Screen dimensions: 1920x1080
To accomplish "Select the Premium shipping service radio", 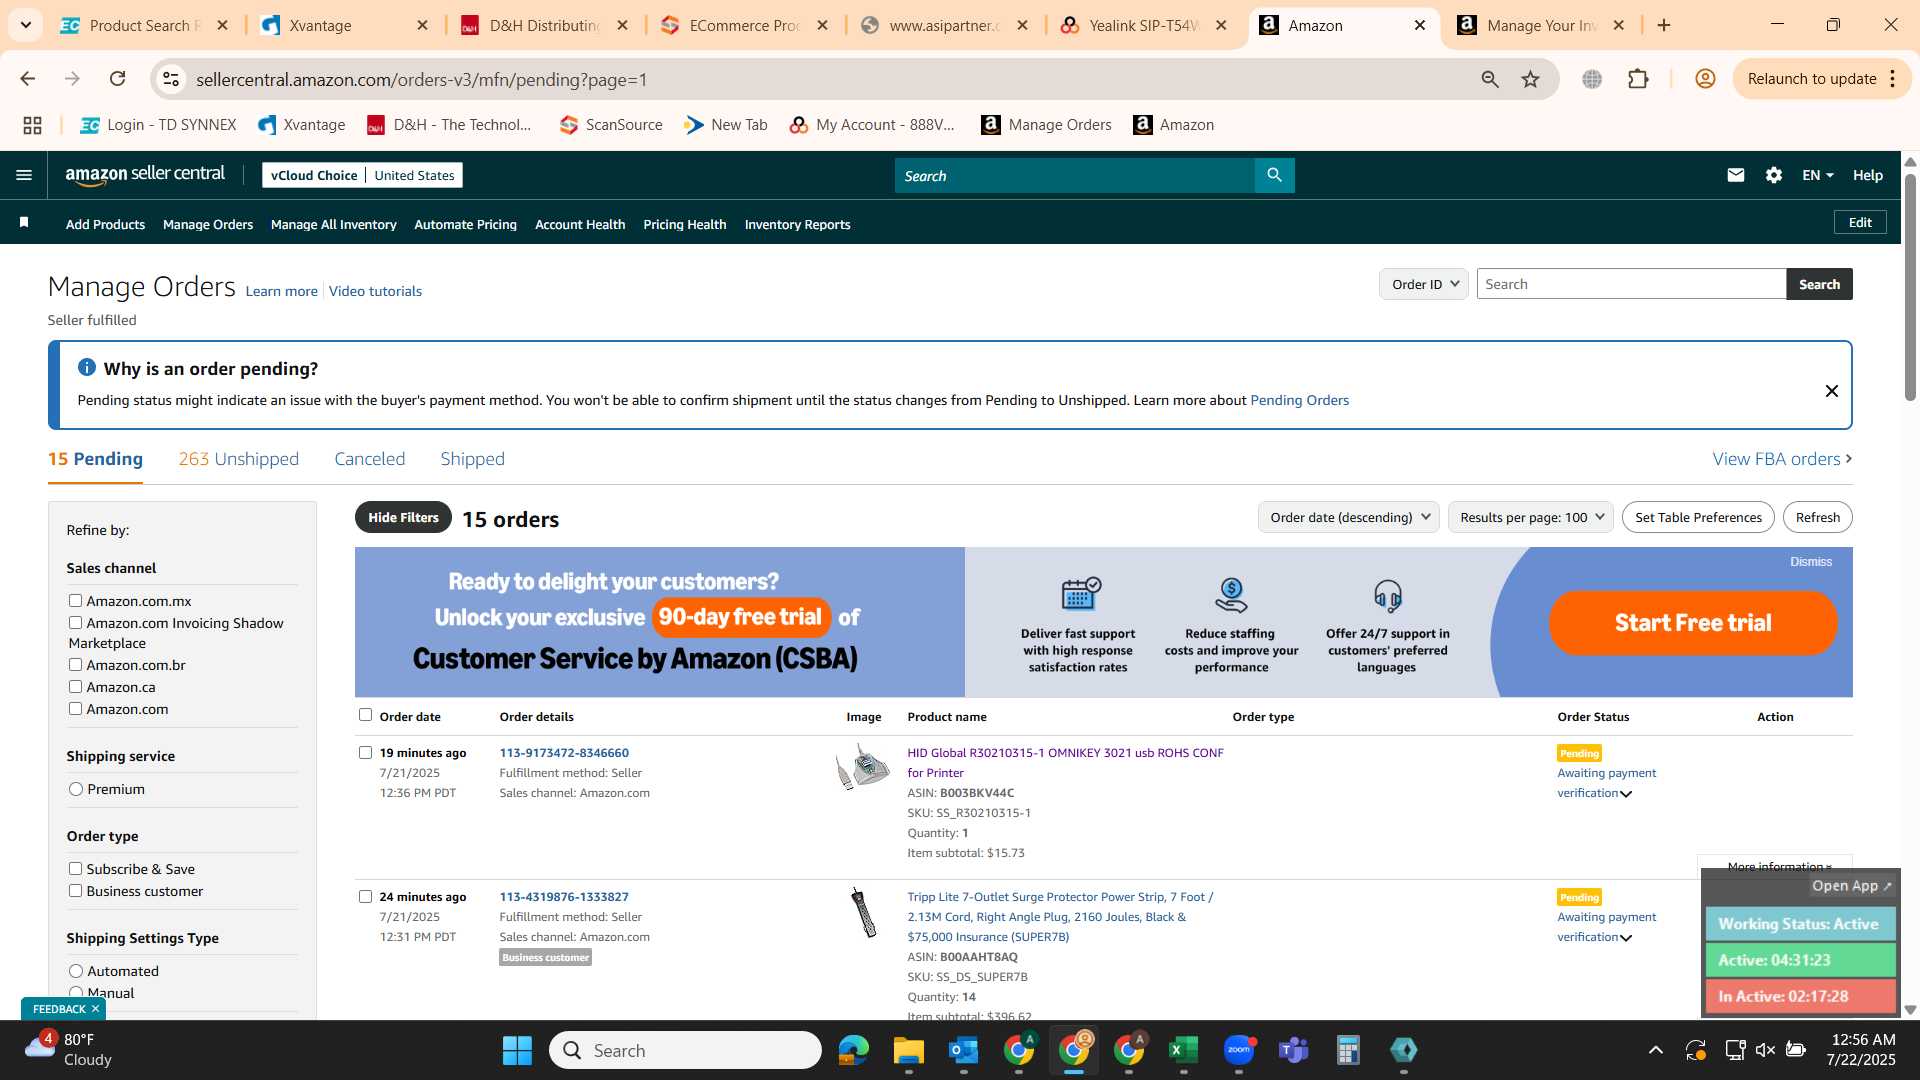I will pyautogui.click(x=76, y=789).
